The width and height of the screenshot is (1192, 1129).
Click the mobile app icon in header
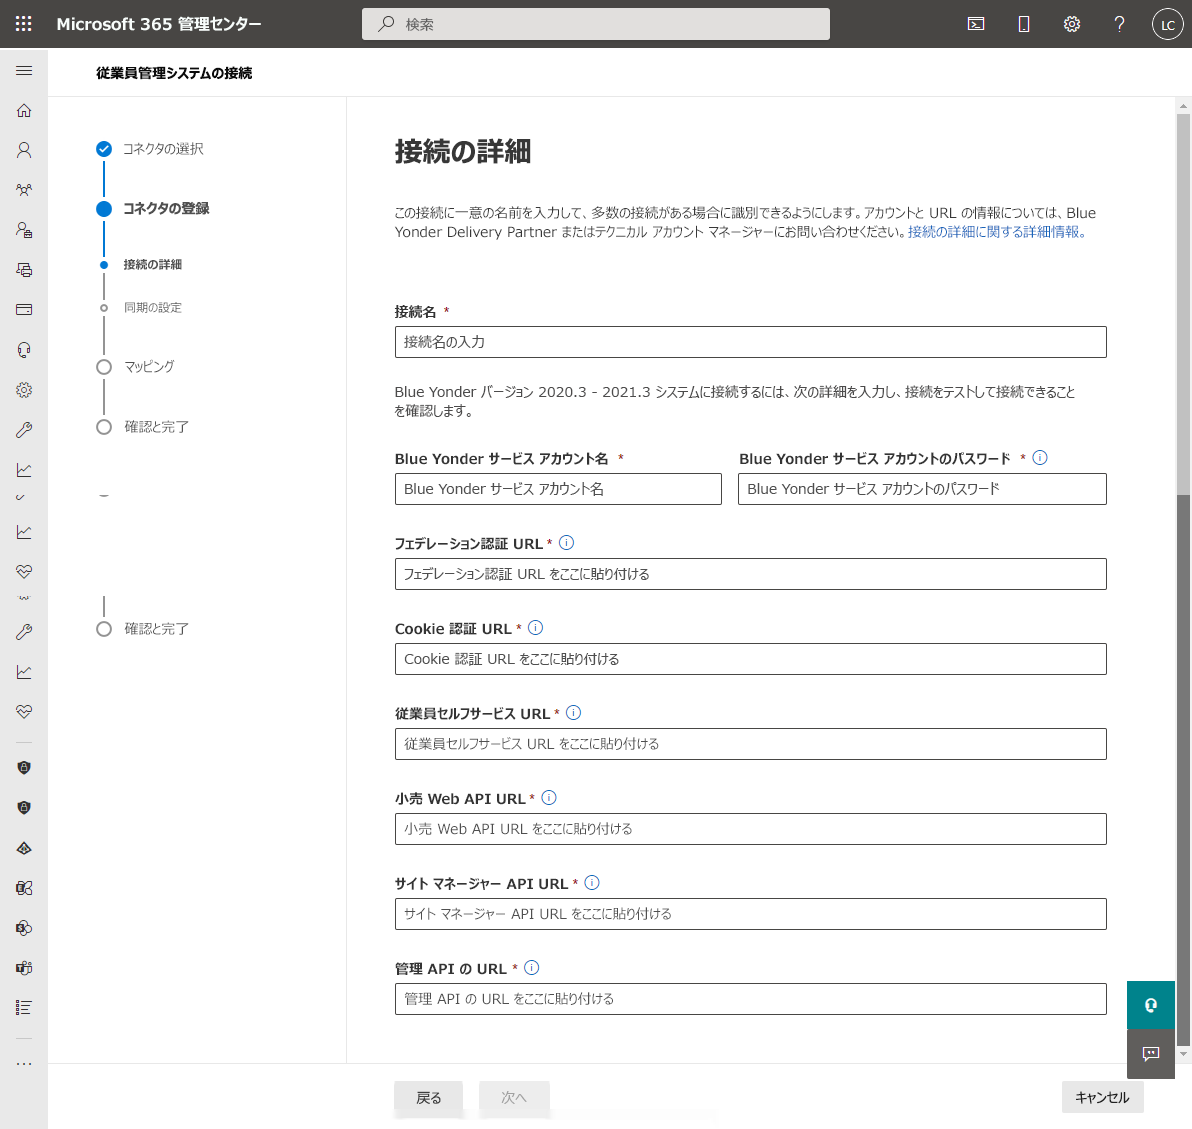[x=1024, y=24]
